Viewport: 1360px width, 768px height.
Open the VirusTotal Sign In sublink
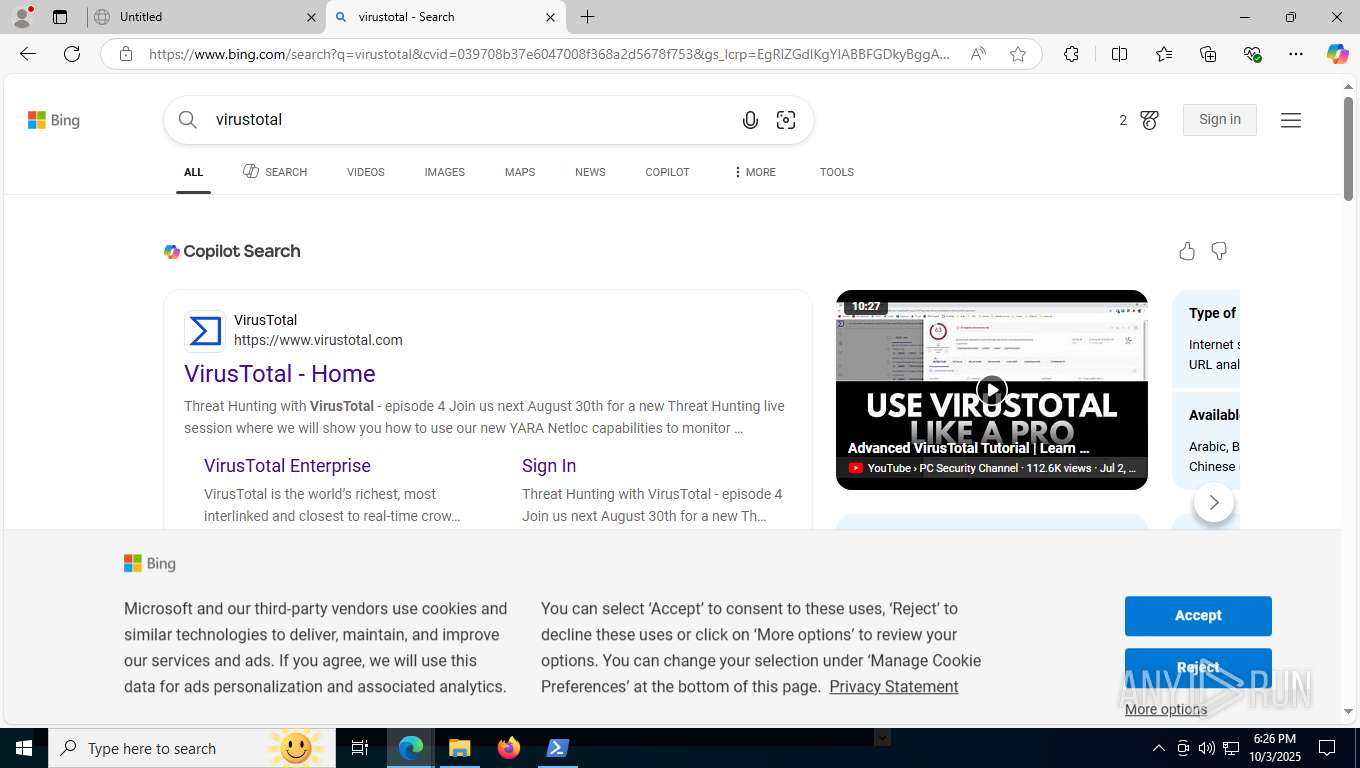click(549, 466)
